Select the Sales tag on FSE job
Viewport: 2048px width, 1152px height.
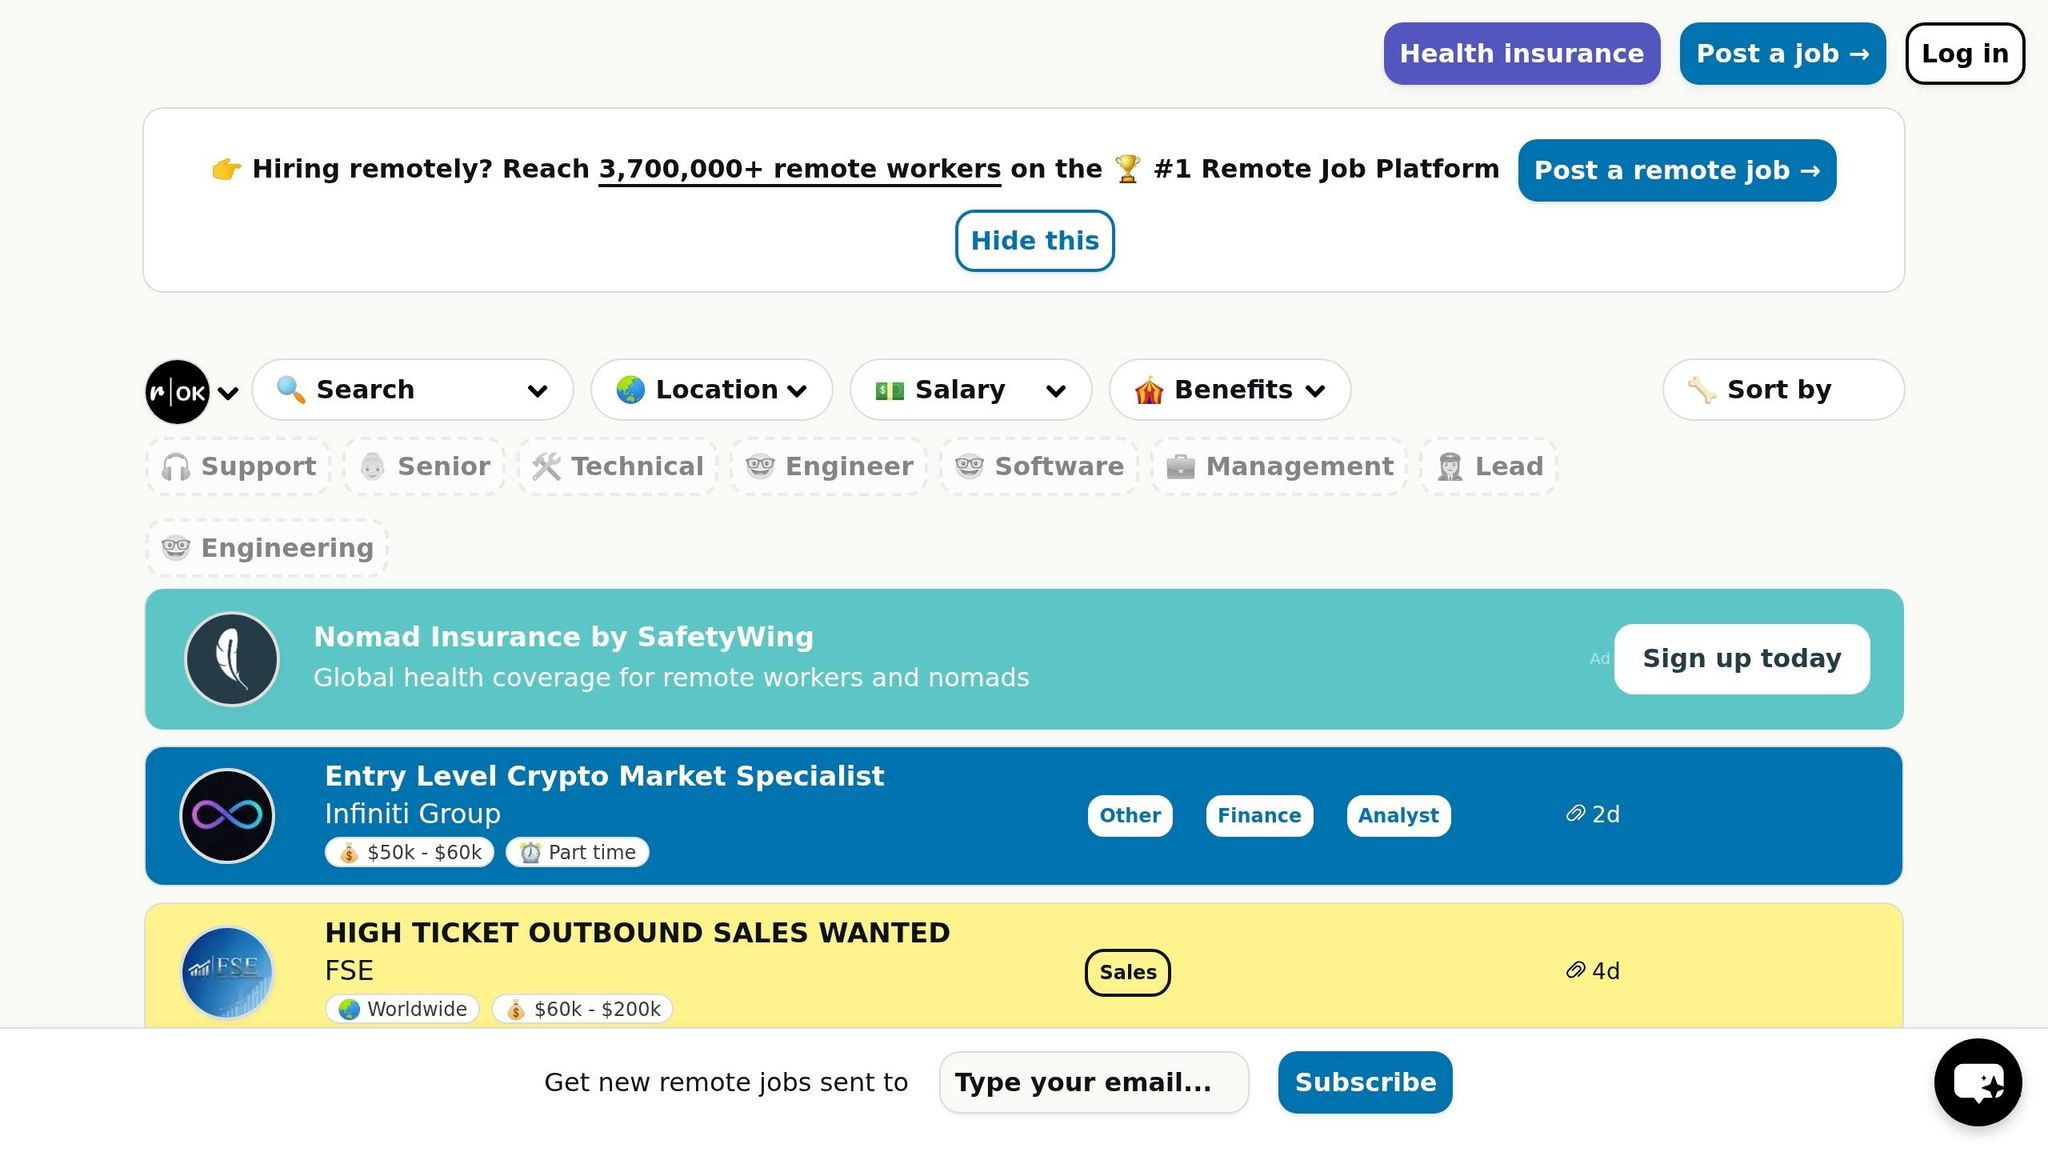(x=1128, y=972)
